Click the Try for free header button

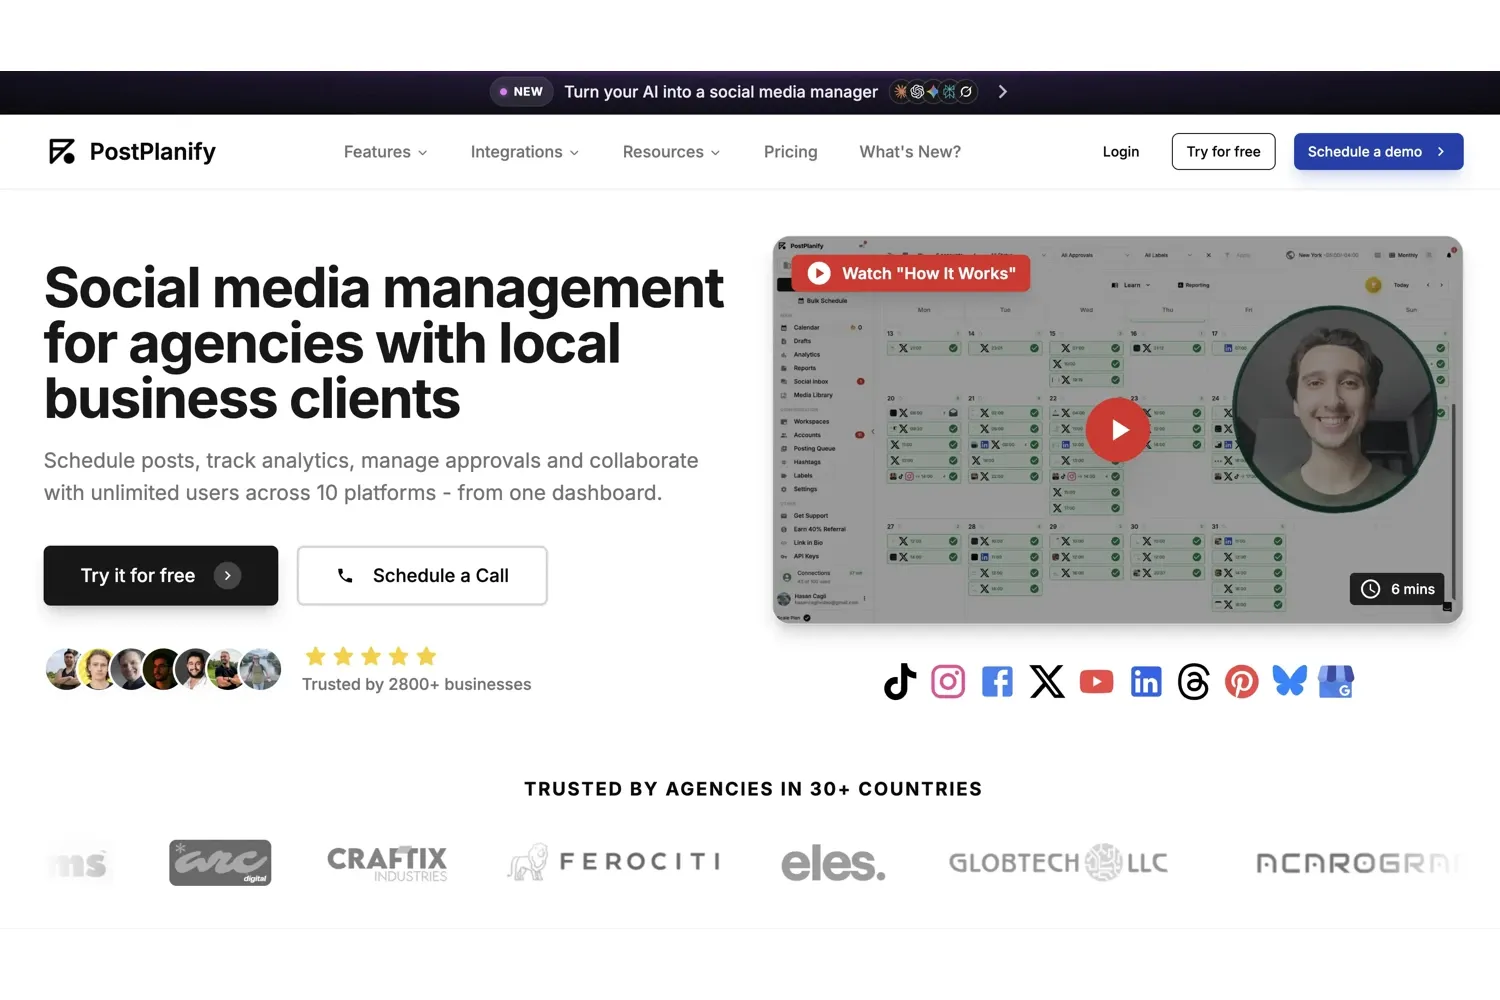1223,152
